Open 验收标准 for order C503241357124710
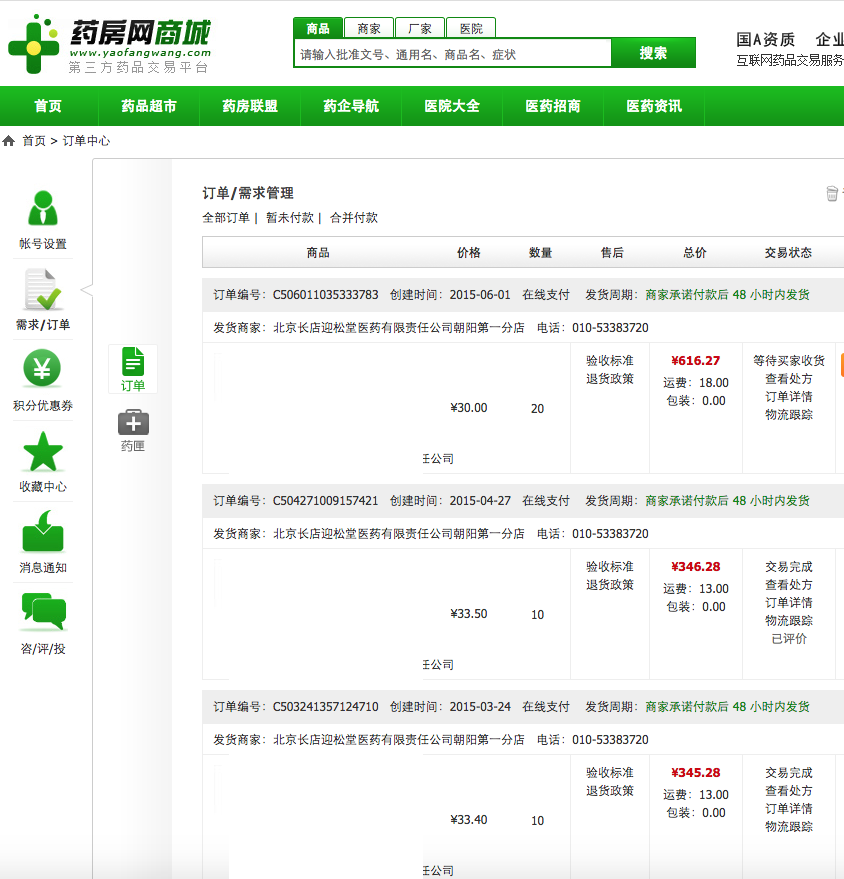 click(x=610, y=772)
